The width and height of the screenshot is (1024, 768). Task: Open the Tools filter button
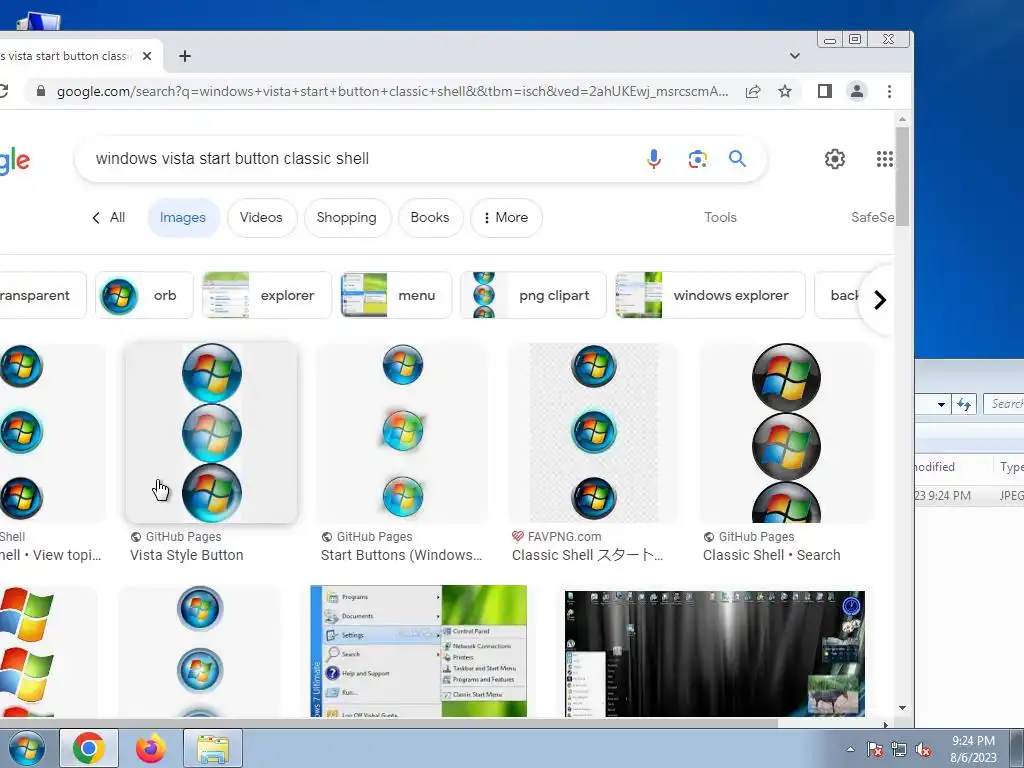(x=720, y=217)
